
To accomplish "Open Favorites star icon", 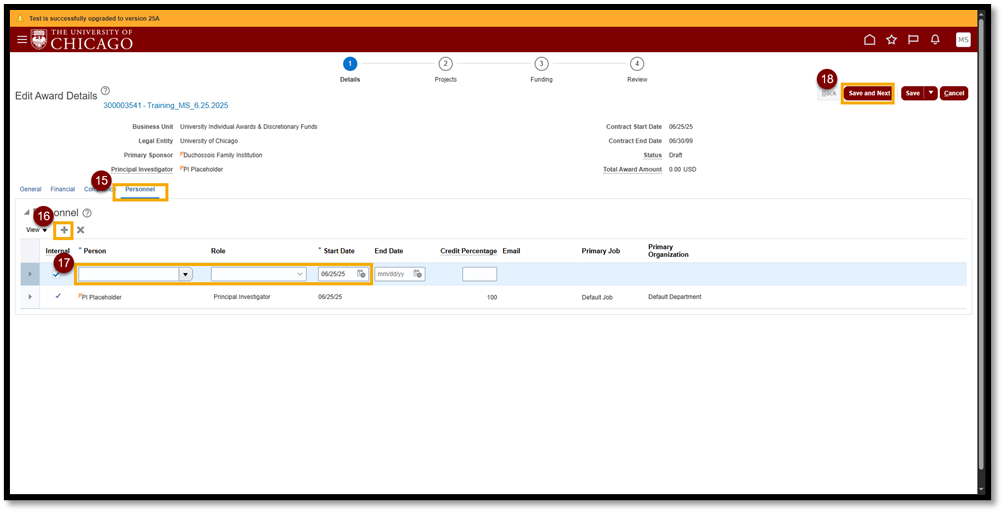I will coord(891,40).
